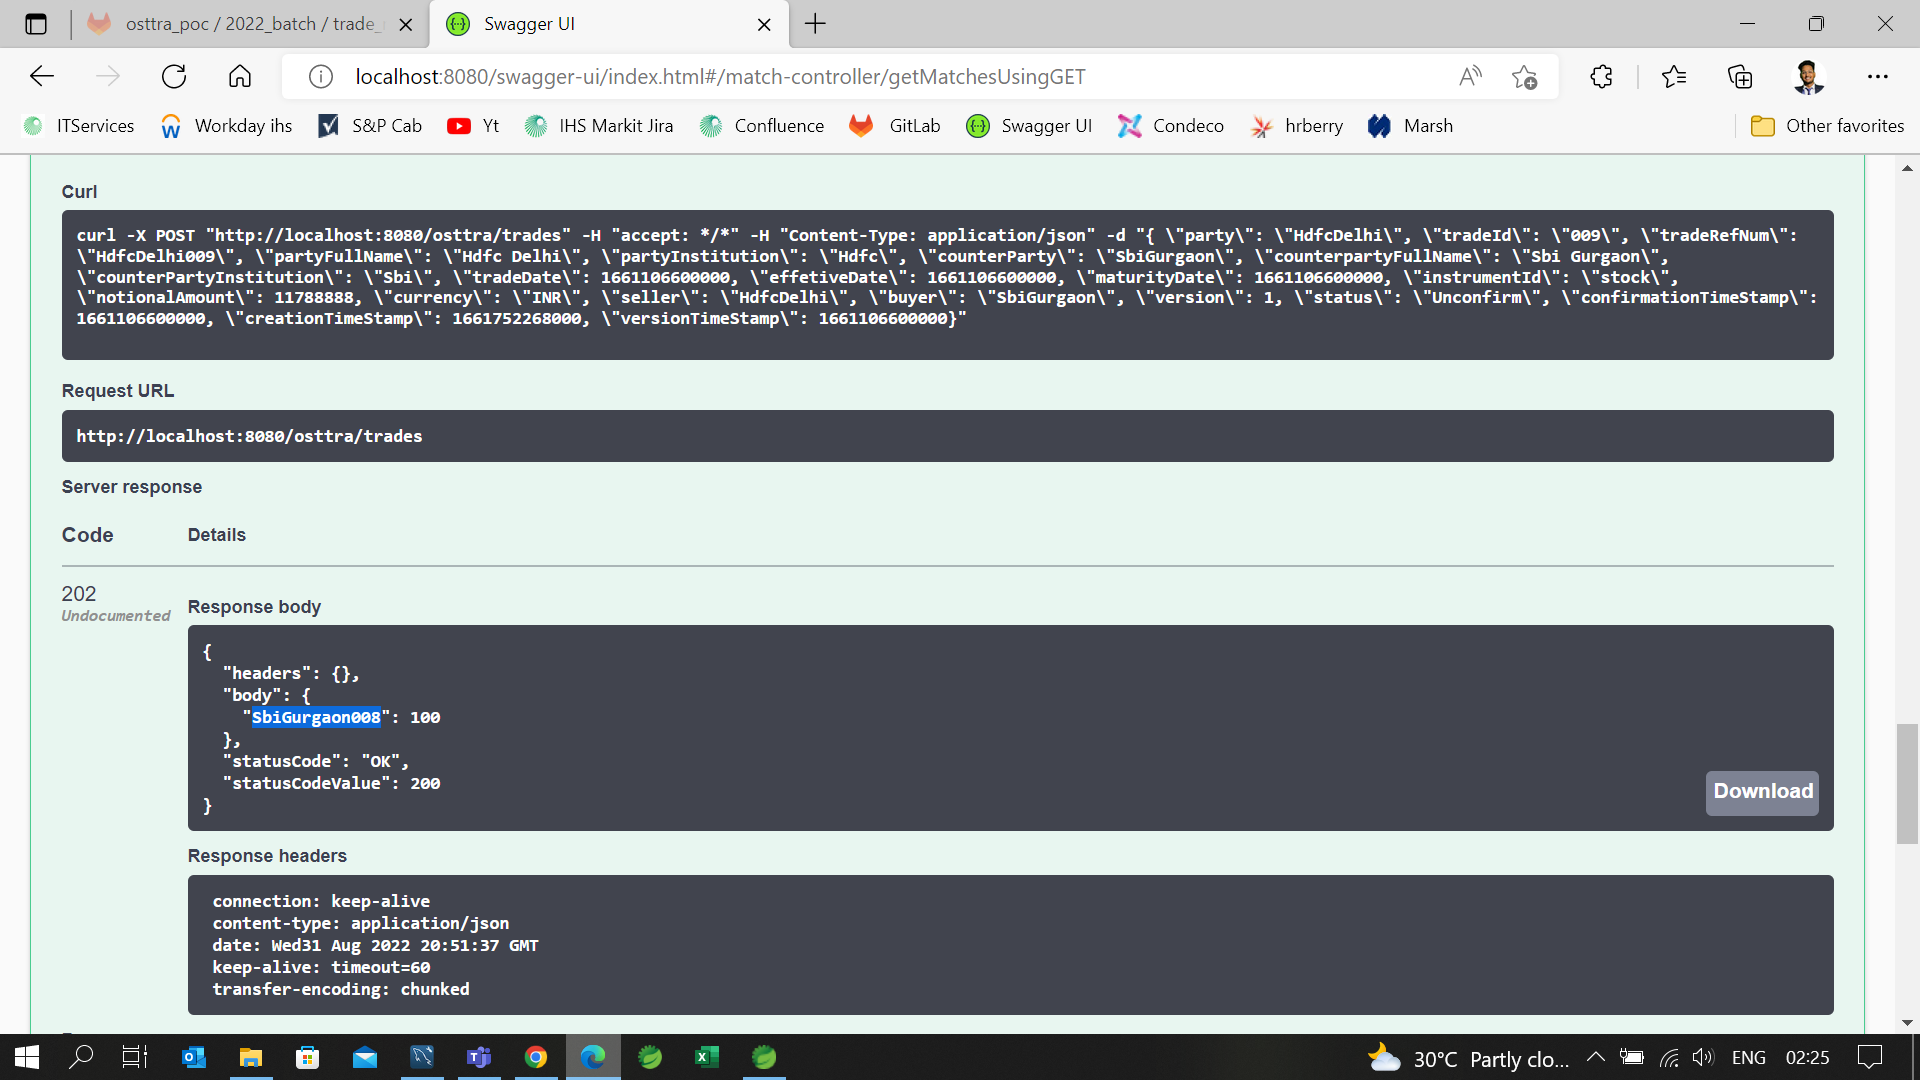This screenshot has height=1080, width=1920.
Task: Open Workday ihs bookmark
Action: [x=226, y=126]
